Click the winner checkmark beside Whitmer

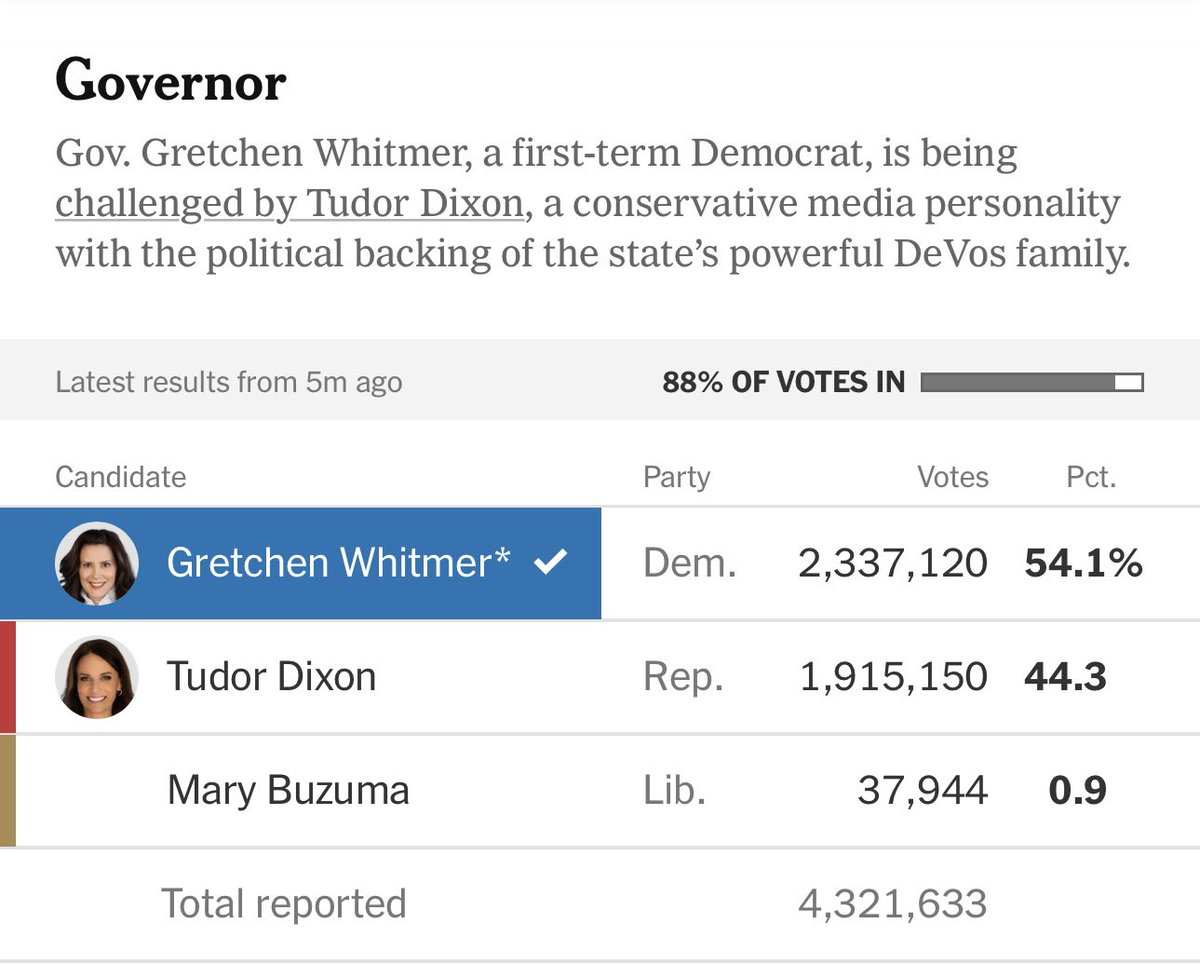(x=550, y=563)
